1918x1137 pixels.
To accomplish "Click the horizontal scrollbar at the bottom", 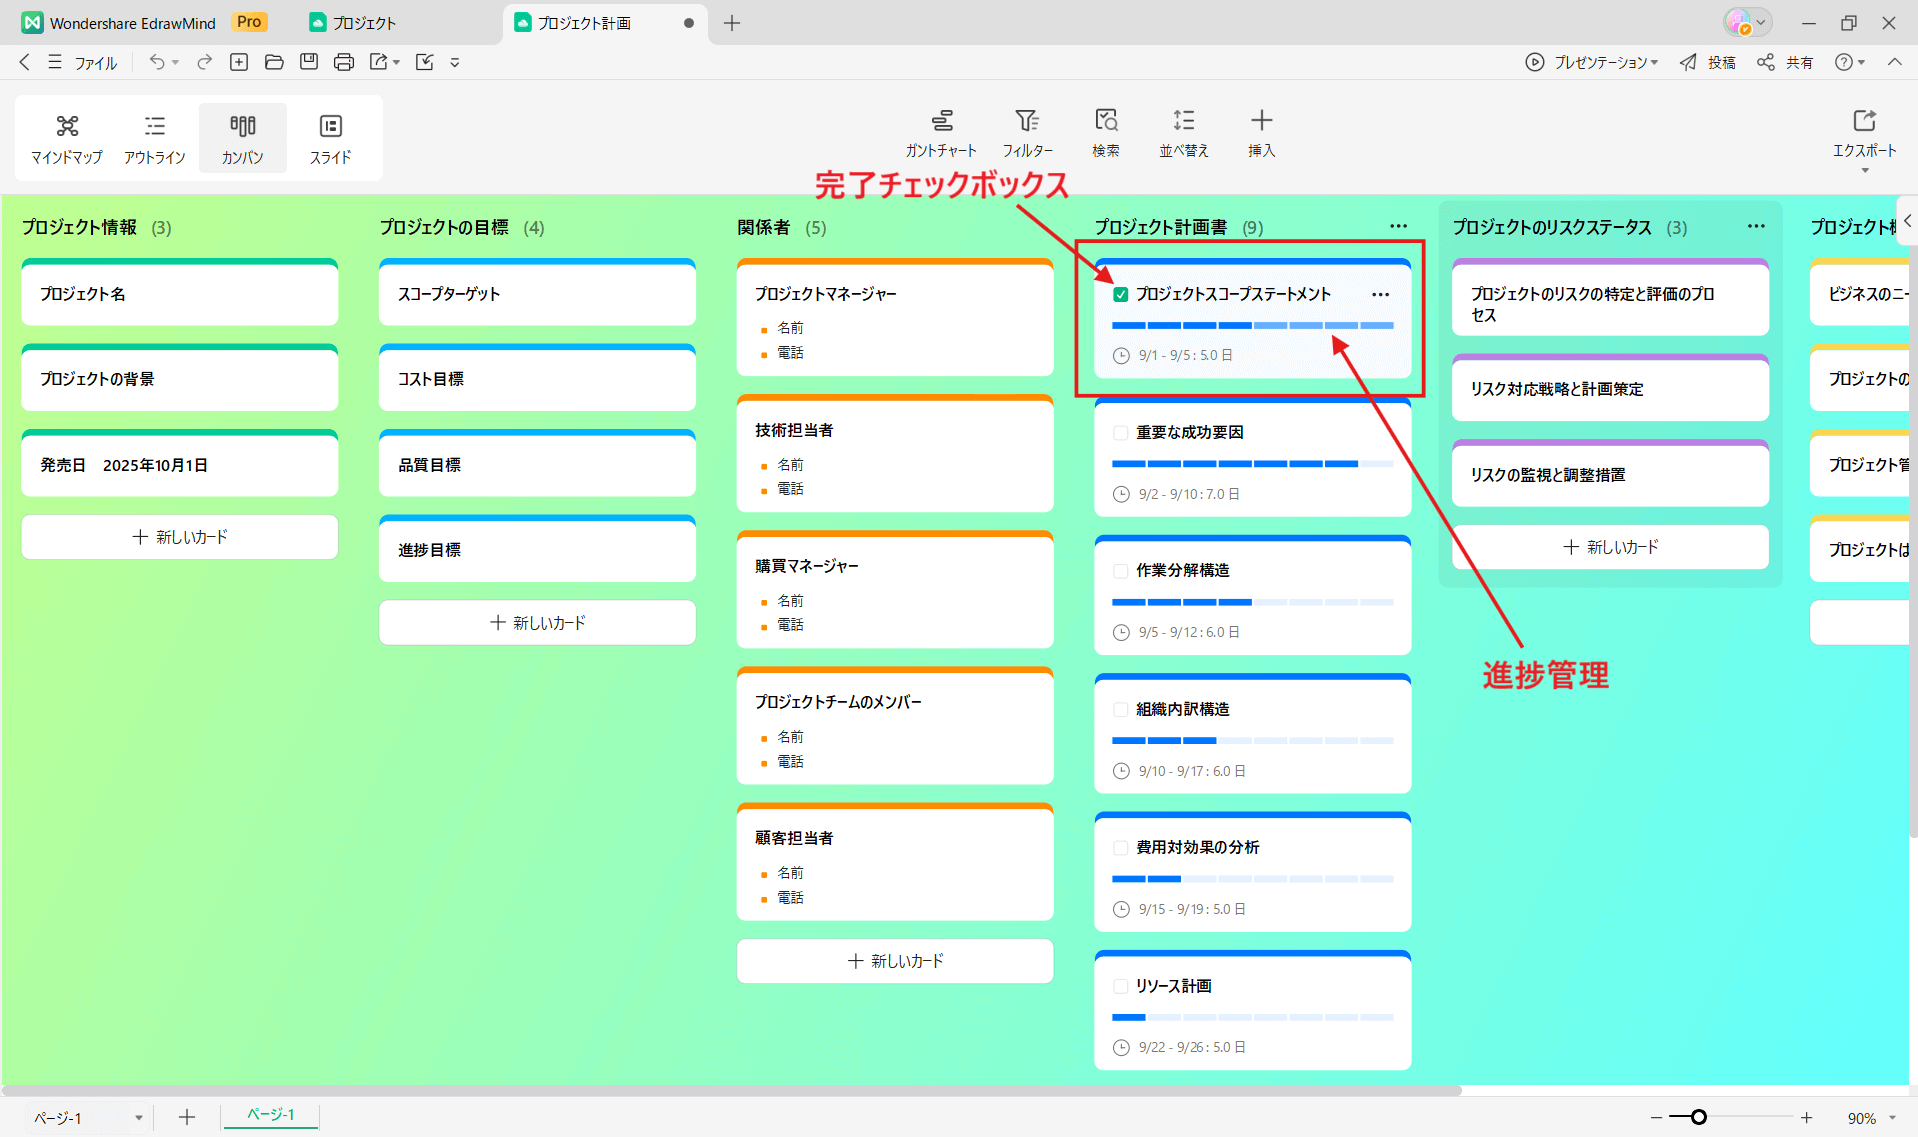I will tap(700, 1090).
